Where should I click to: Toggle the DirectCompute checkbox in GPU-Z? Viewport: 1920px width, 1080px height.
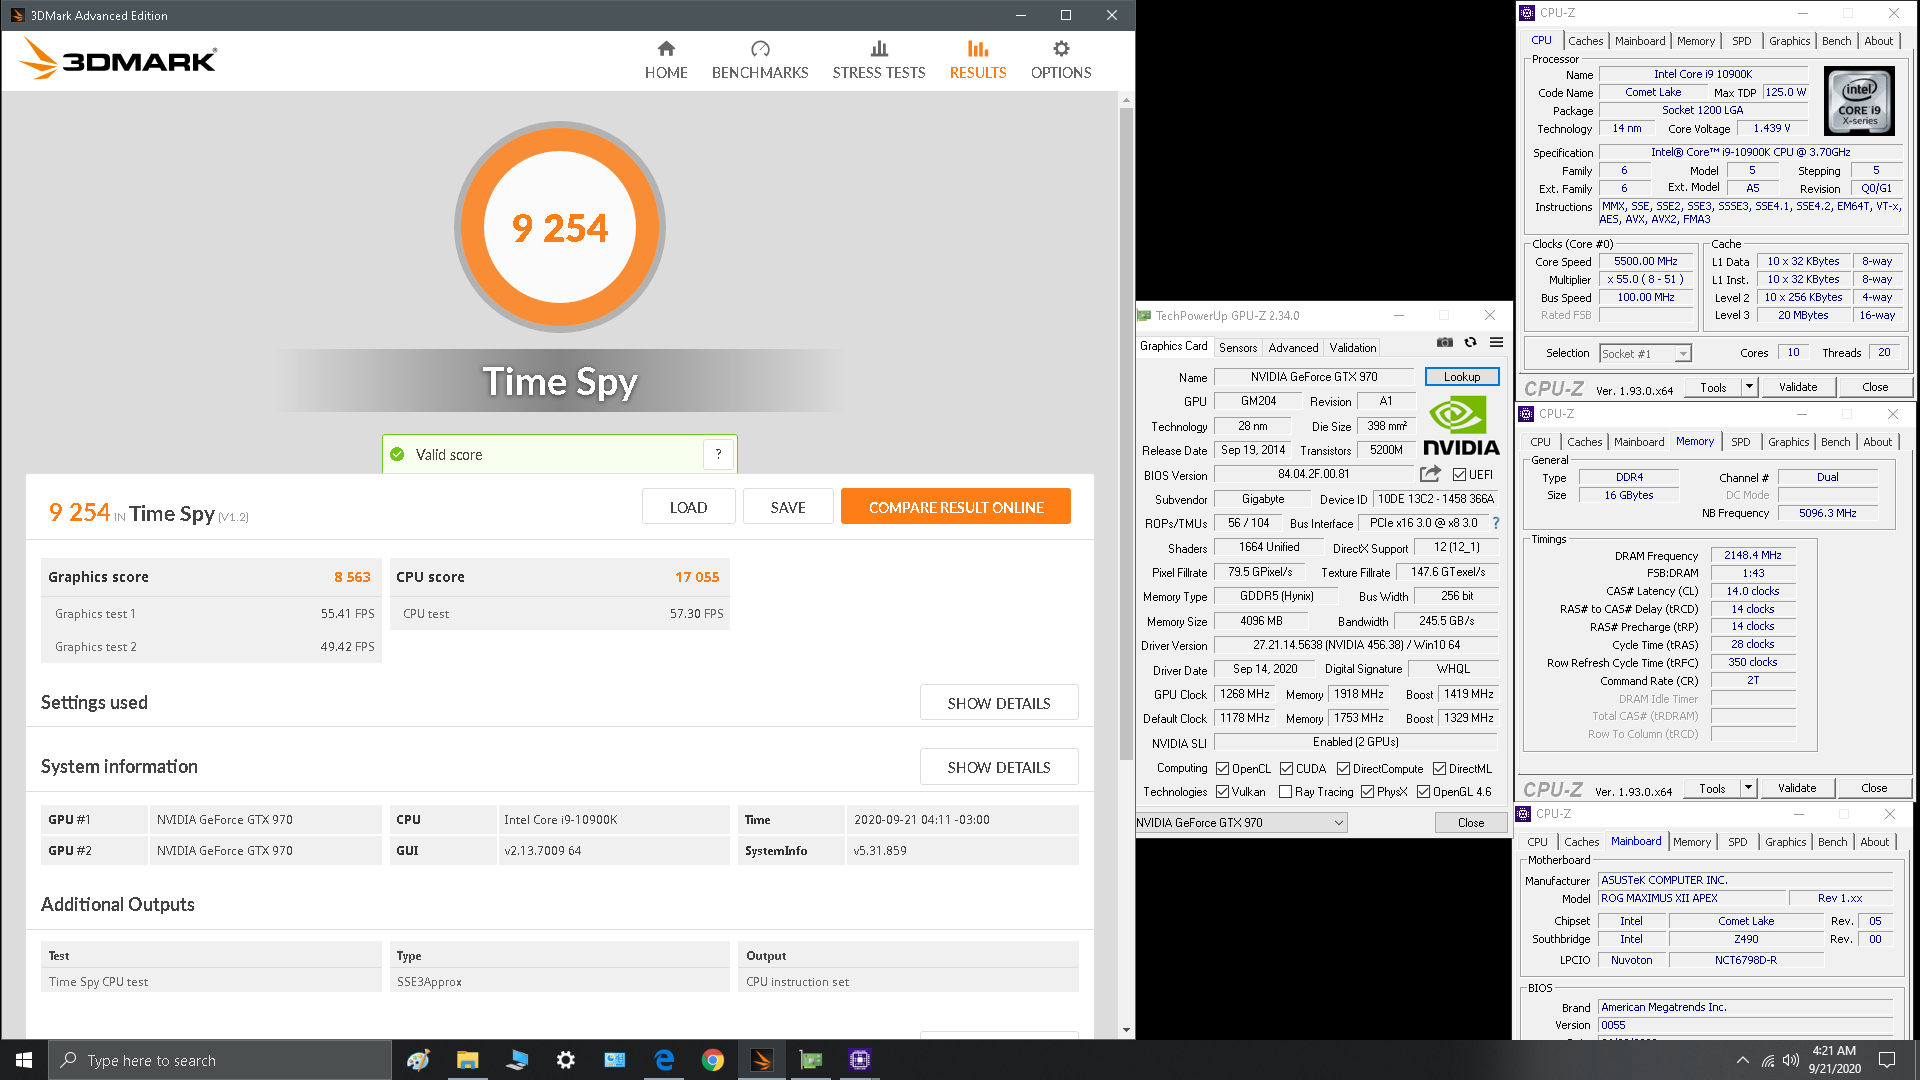(1343, 769)
